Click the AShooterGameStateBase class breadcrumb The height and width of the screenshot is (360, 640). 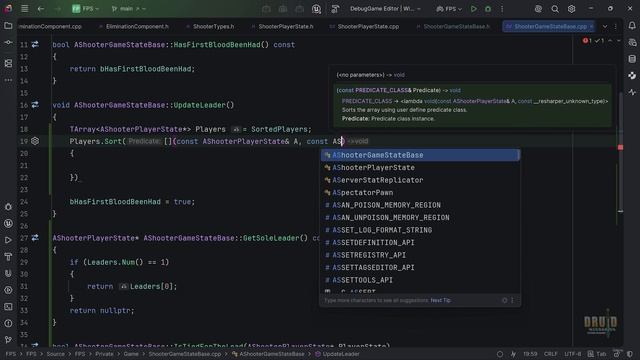(x=268, y=354)
